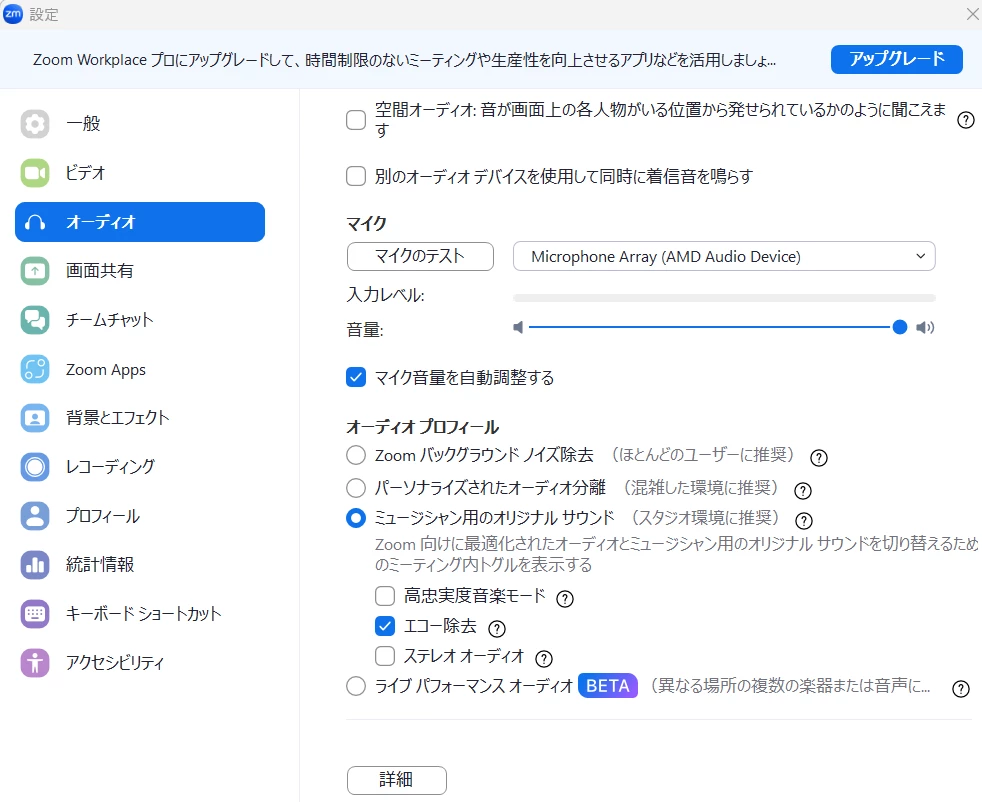Click the アクセシビリティ icon

click(34, 662)
